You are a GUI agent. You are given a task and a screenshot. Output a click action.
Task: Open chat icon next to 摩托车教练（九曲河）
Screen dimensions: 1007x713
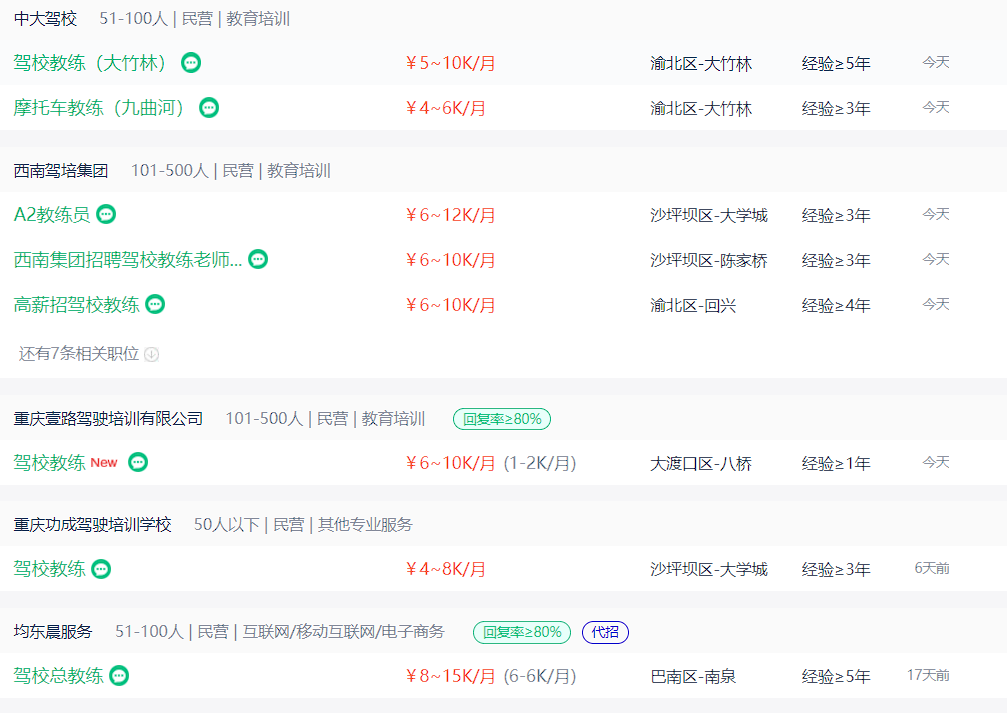click(x=209, y=107)
